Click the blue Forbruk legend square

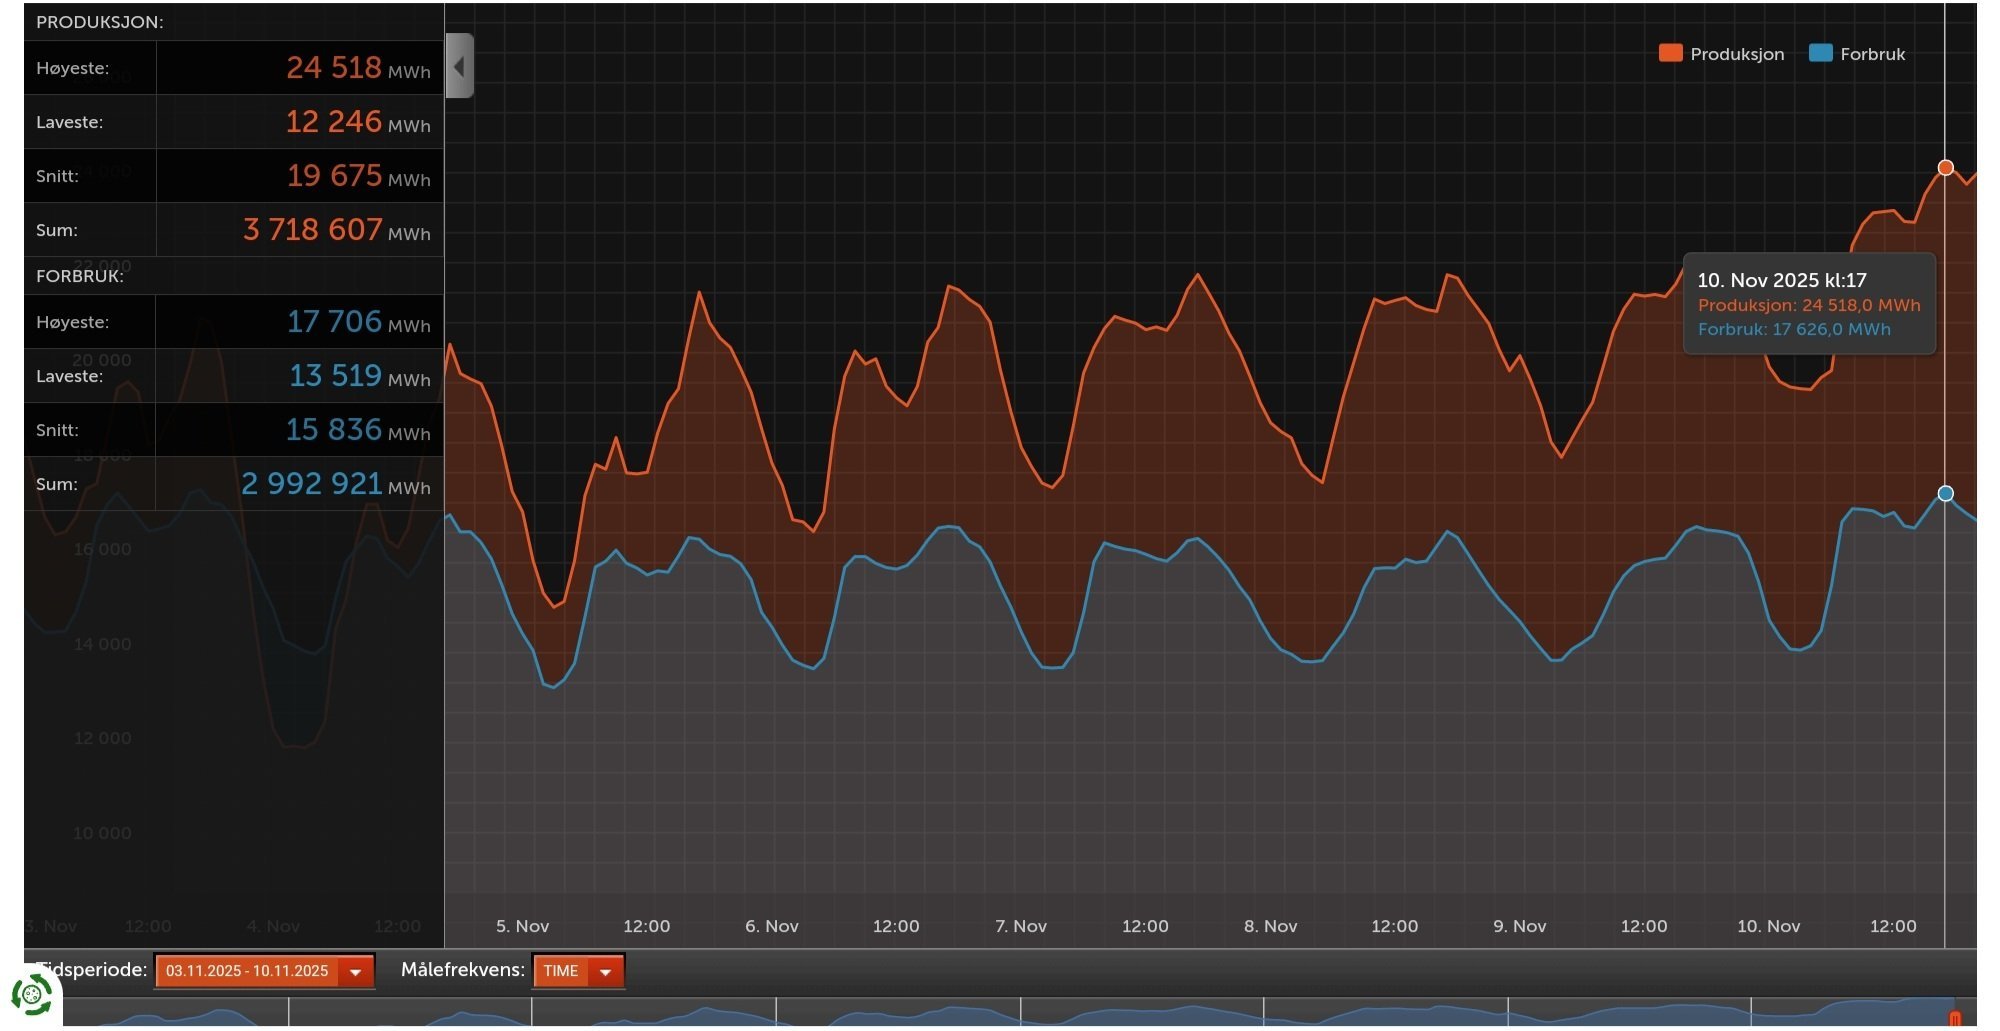pyautogui.click(x=1820, y=54)
